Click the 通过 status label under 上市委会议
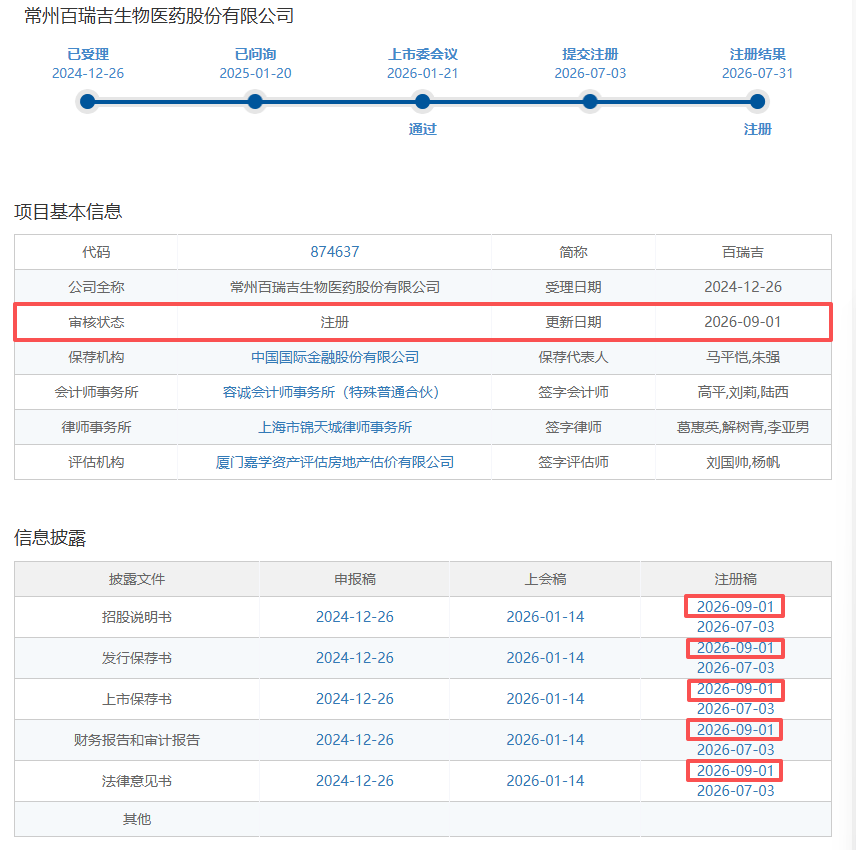The width and height of the screenshot is (856, 850). (x=423, y=129)
